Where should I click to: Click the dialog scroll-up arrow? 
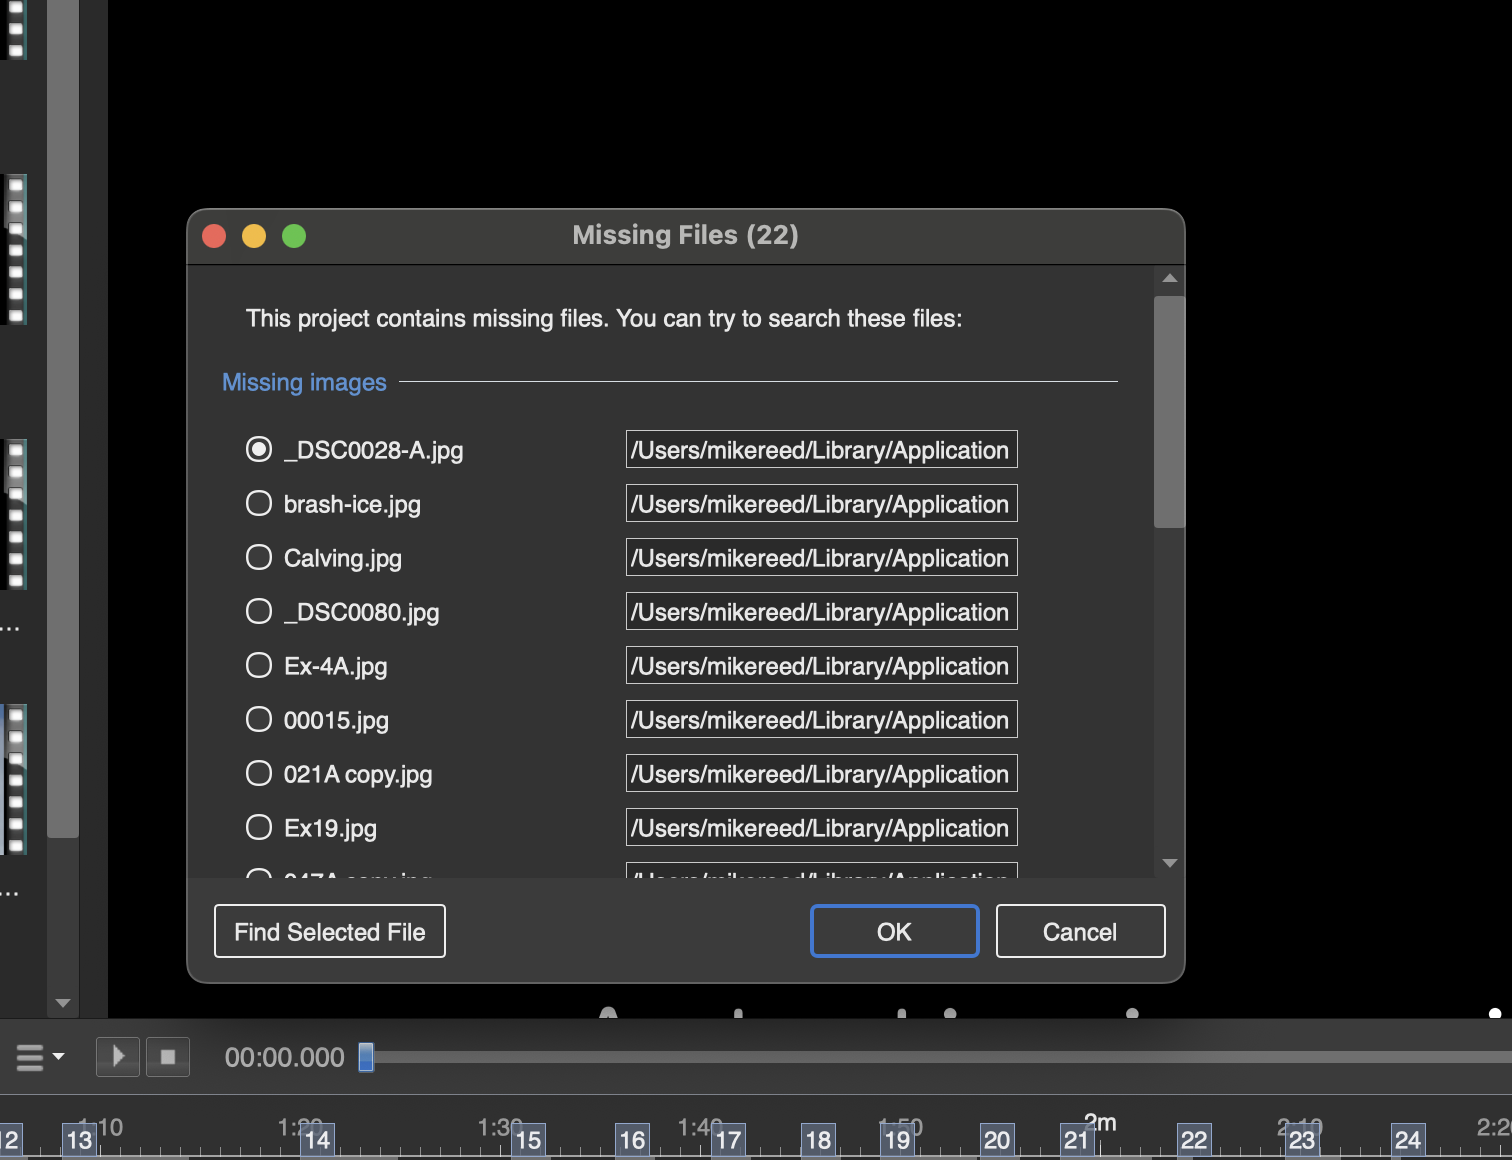pyautogui.click(x=1169, y=279)
